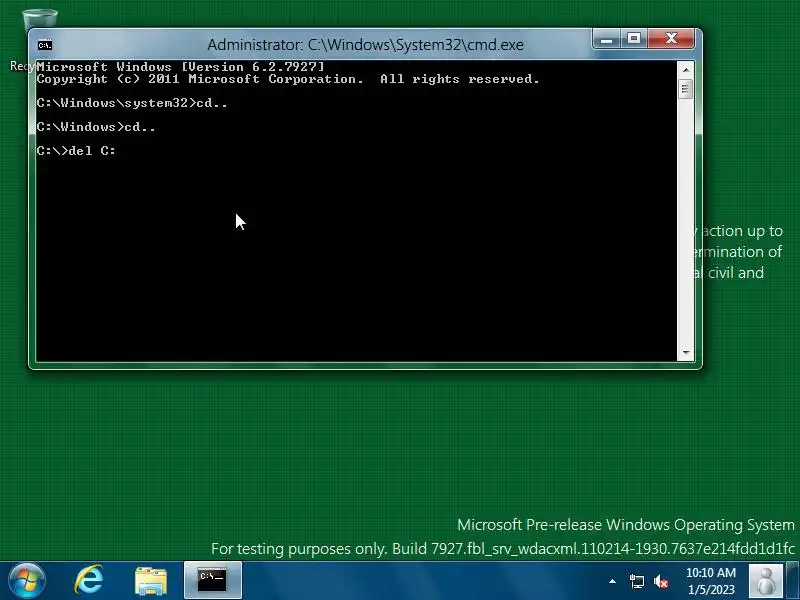Open Windows Explorer folder taskbar icon
The image size is (800, 600).
[x=151, y=581]
